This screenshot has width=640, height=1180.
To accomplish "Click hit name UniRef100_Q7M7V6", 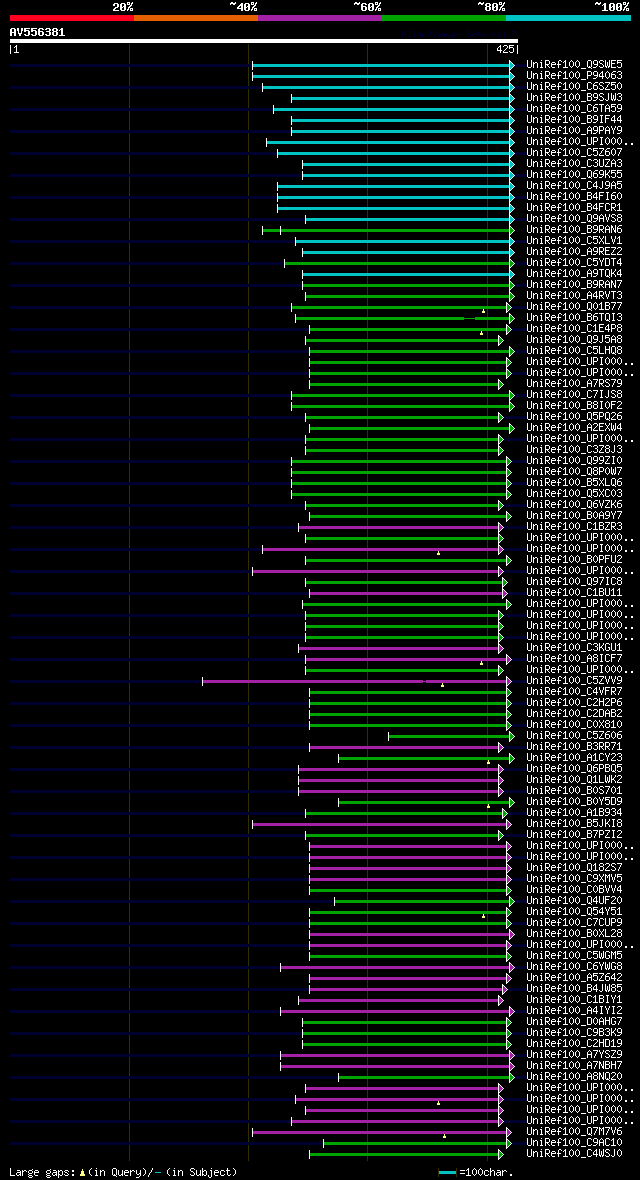I will (574, 1131).
